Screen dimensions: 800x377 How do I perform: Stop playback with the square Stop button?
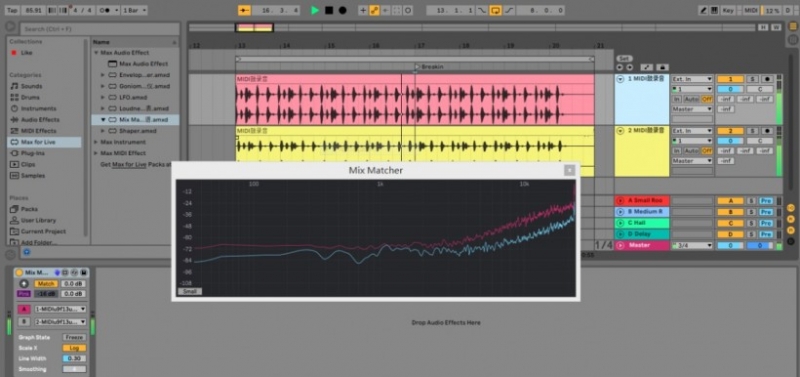329,10
